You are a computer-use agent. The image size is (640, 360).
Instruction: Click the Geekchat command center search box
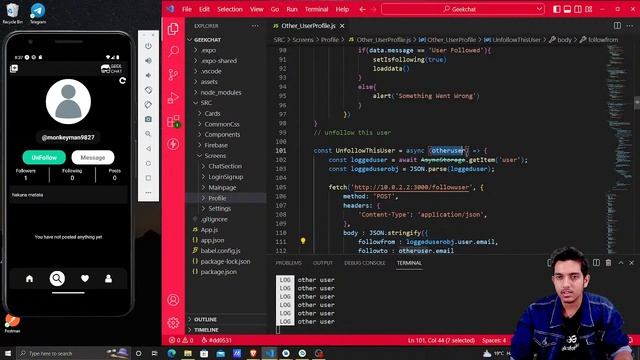pyautogui.click(x=463, y=9)
